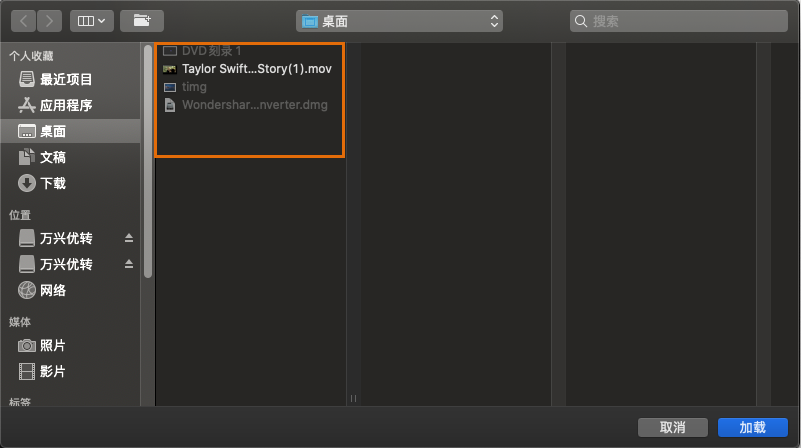Click the sidebar vertical scrollbar
Screen dimensions: 801x448
(149, 160)
